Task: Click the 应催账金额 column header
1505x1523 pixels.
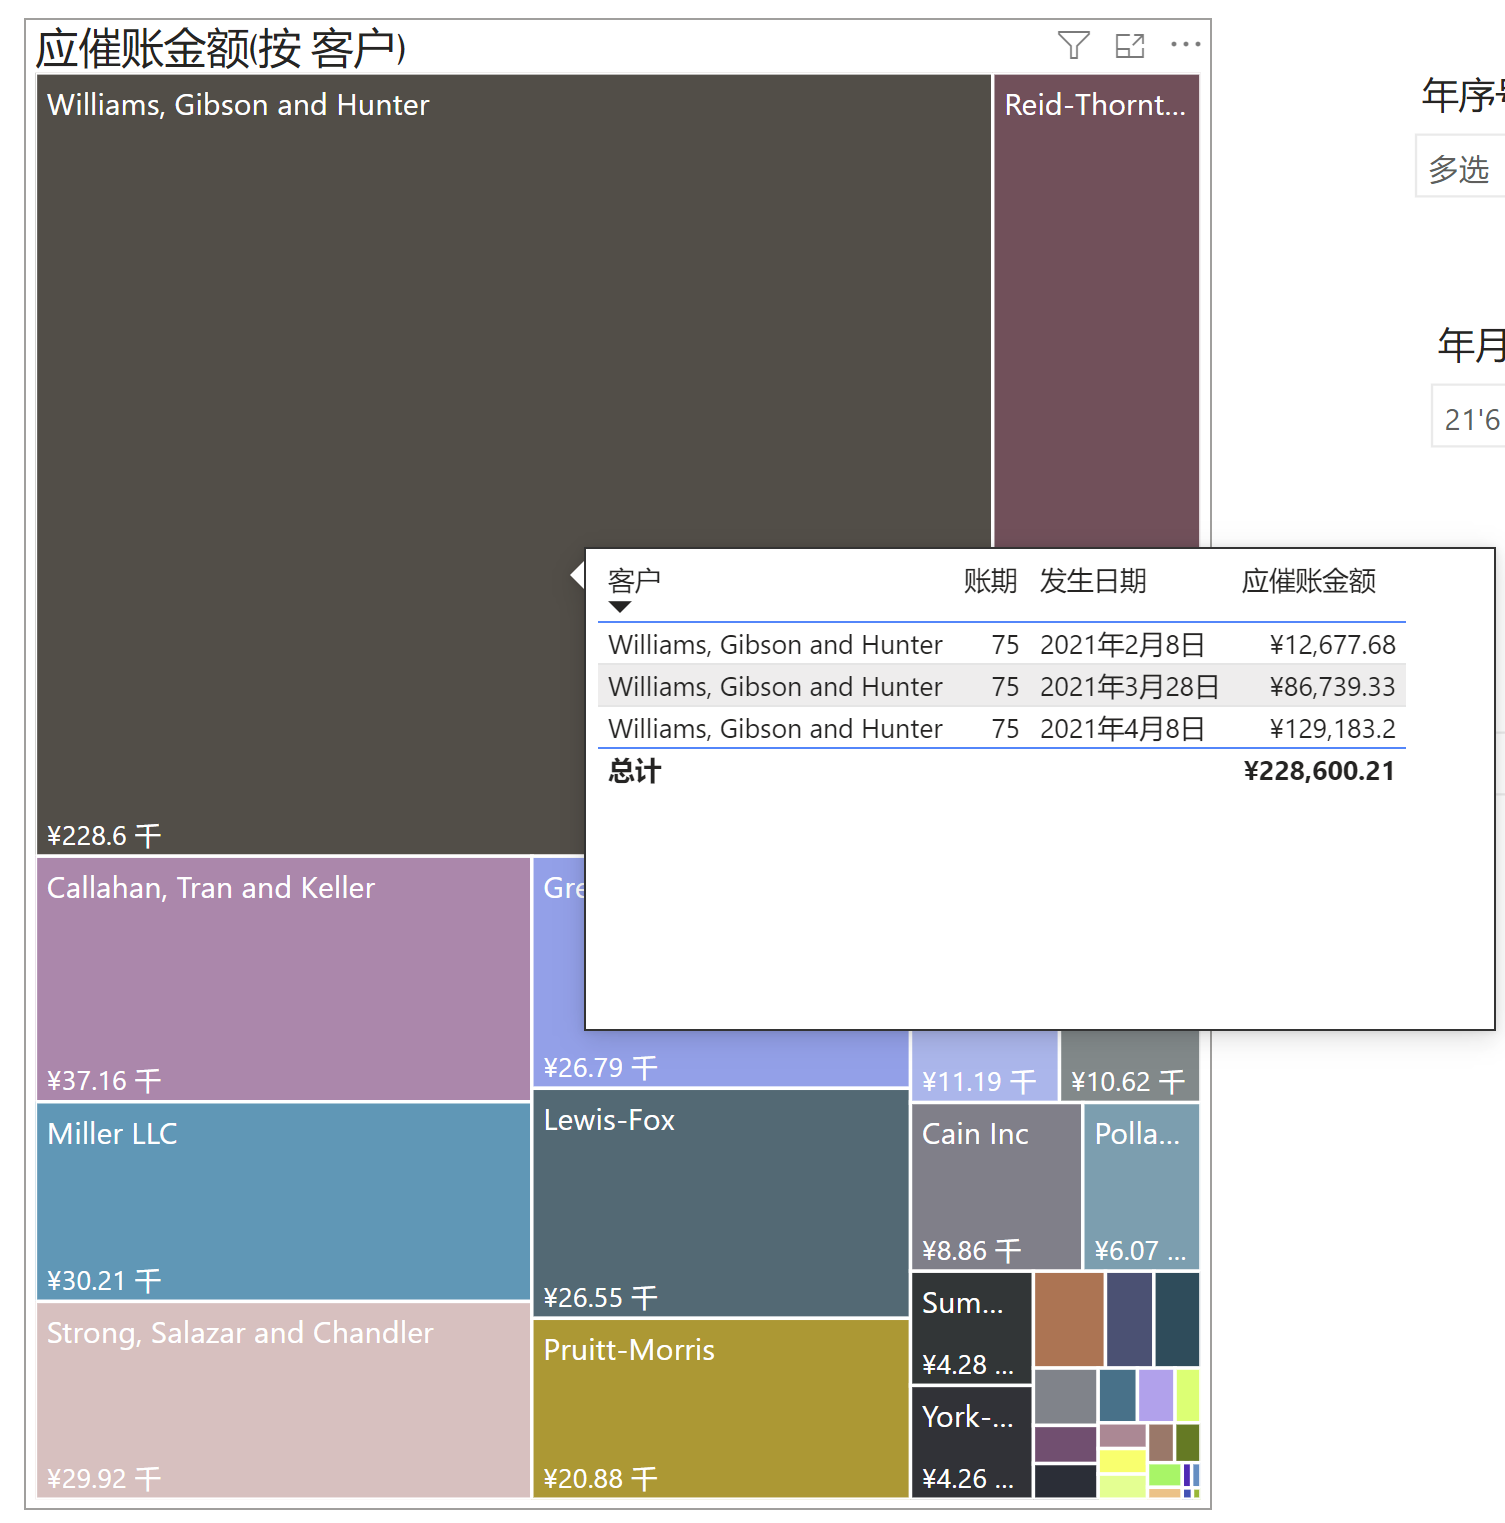Action: pos(1309,581)
